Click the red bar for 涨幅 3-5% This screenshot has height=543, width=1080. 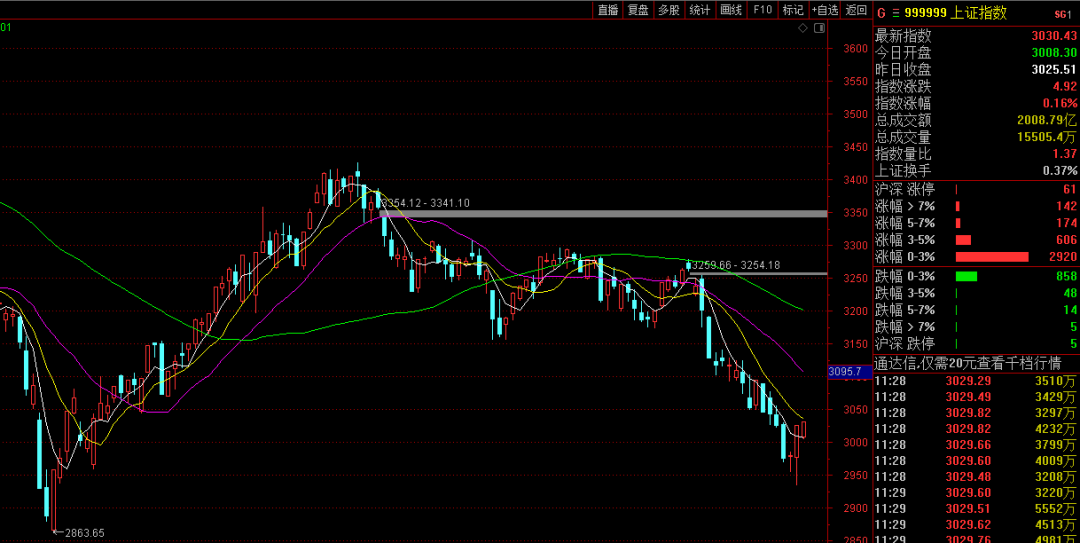(x=963, y=240)
